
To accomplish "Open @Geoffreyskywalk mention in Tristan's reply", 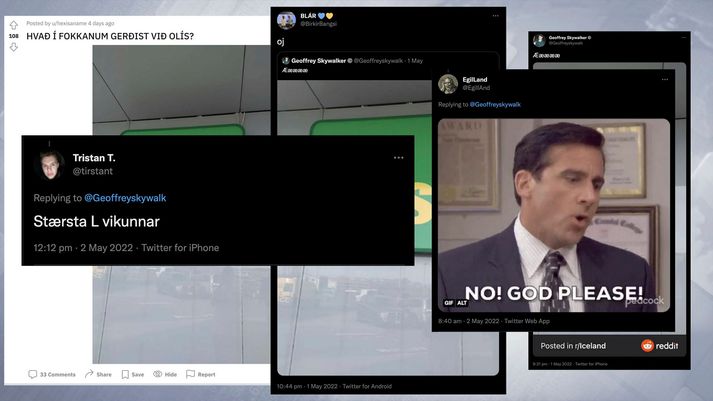I will (x=125, y=198).
